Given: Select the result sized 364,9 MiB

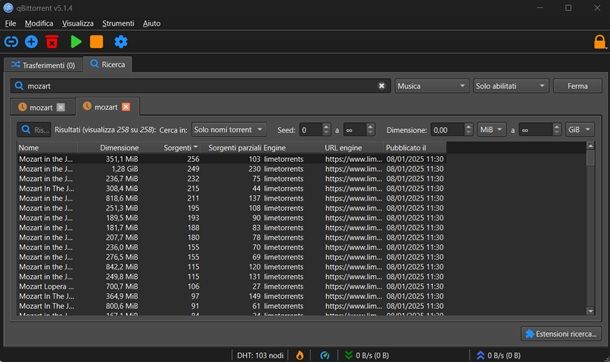Looking at the screenshot, I should click(232, 296).
